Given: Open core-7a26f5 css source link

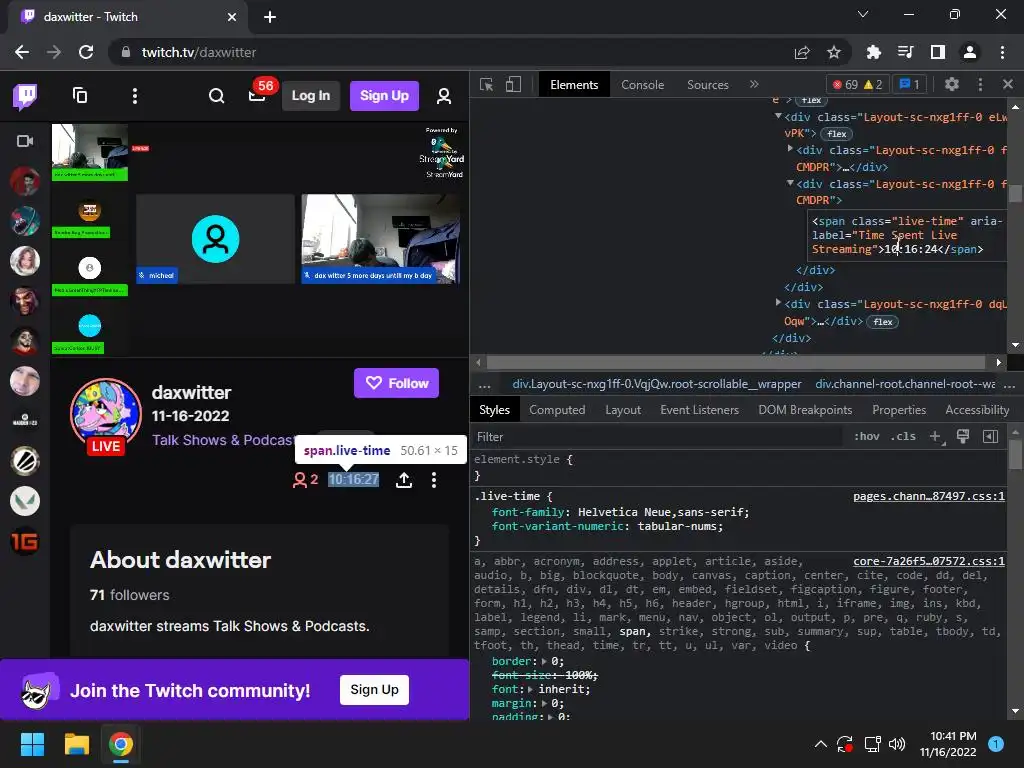Looking at the screenshot, I should (929, 562).
